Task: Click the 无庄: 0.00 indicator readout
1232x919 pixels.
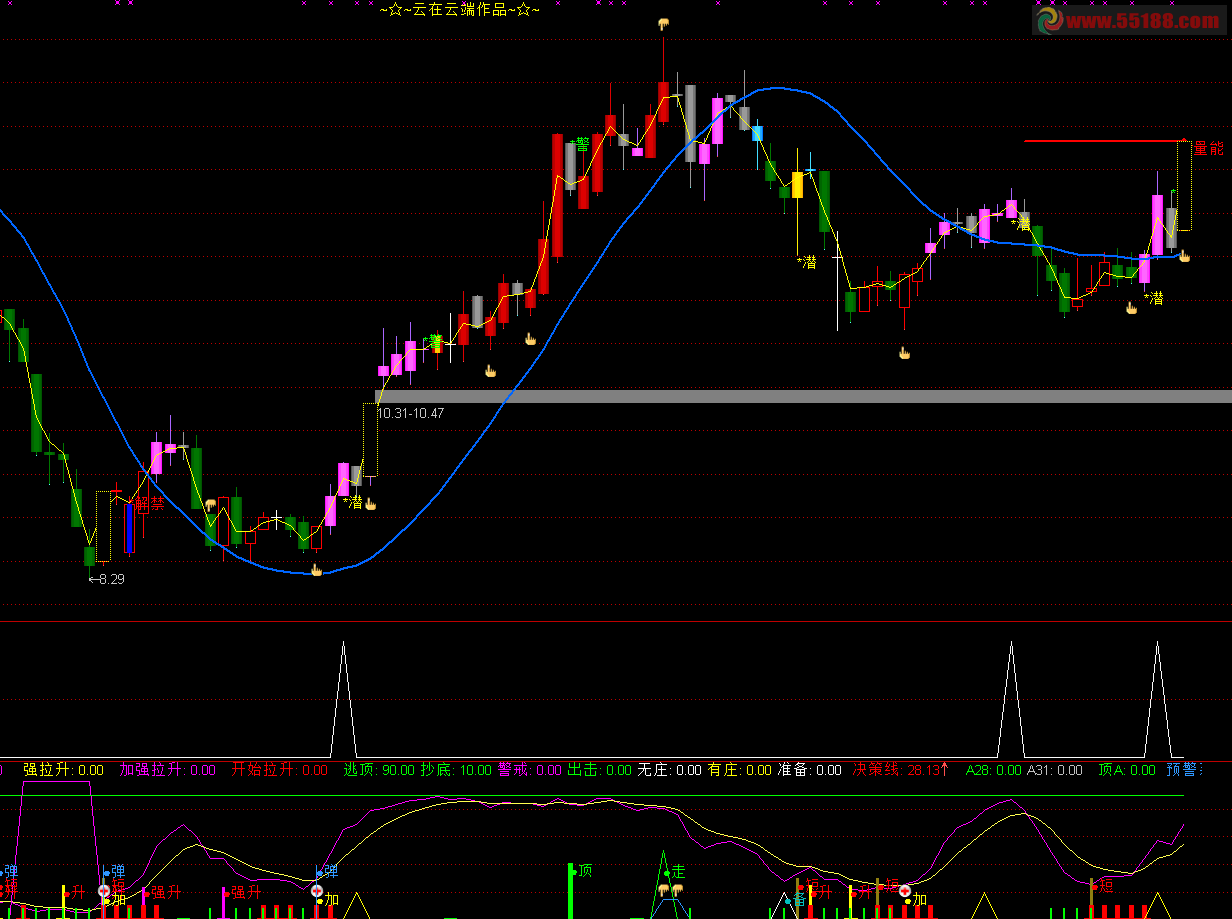Action: pos(670,770)
